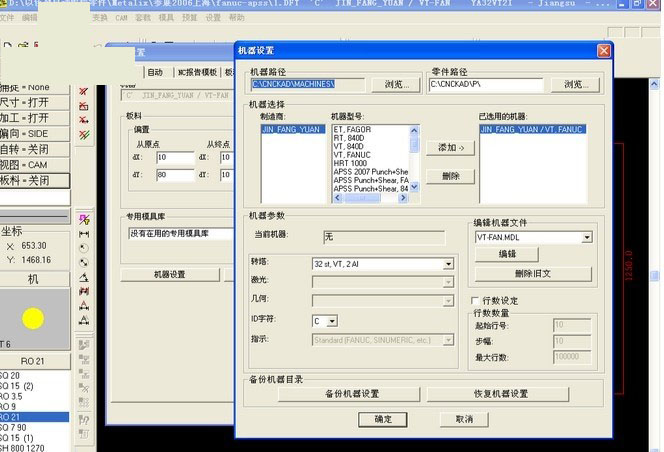Screen dimensions: 664x452
Task: Click the main window vertical scroll-up arrow
Action: click(x=655, y=84)
